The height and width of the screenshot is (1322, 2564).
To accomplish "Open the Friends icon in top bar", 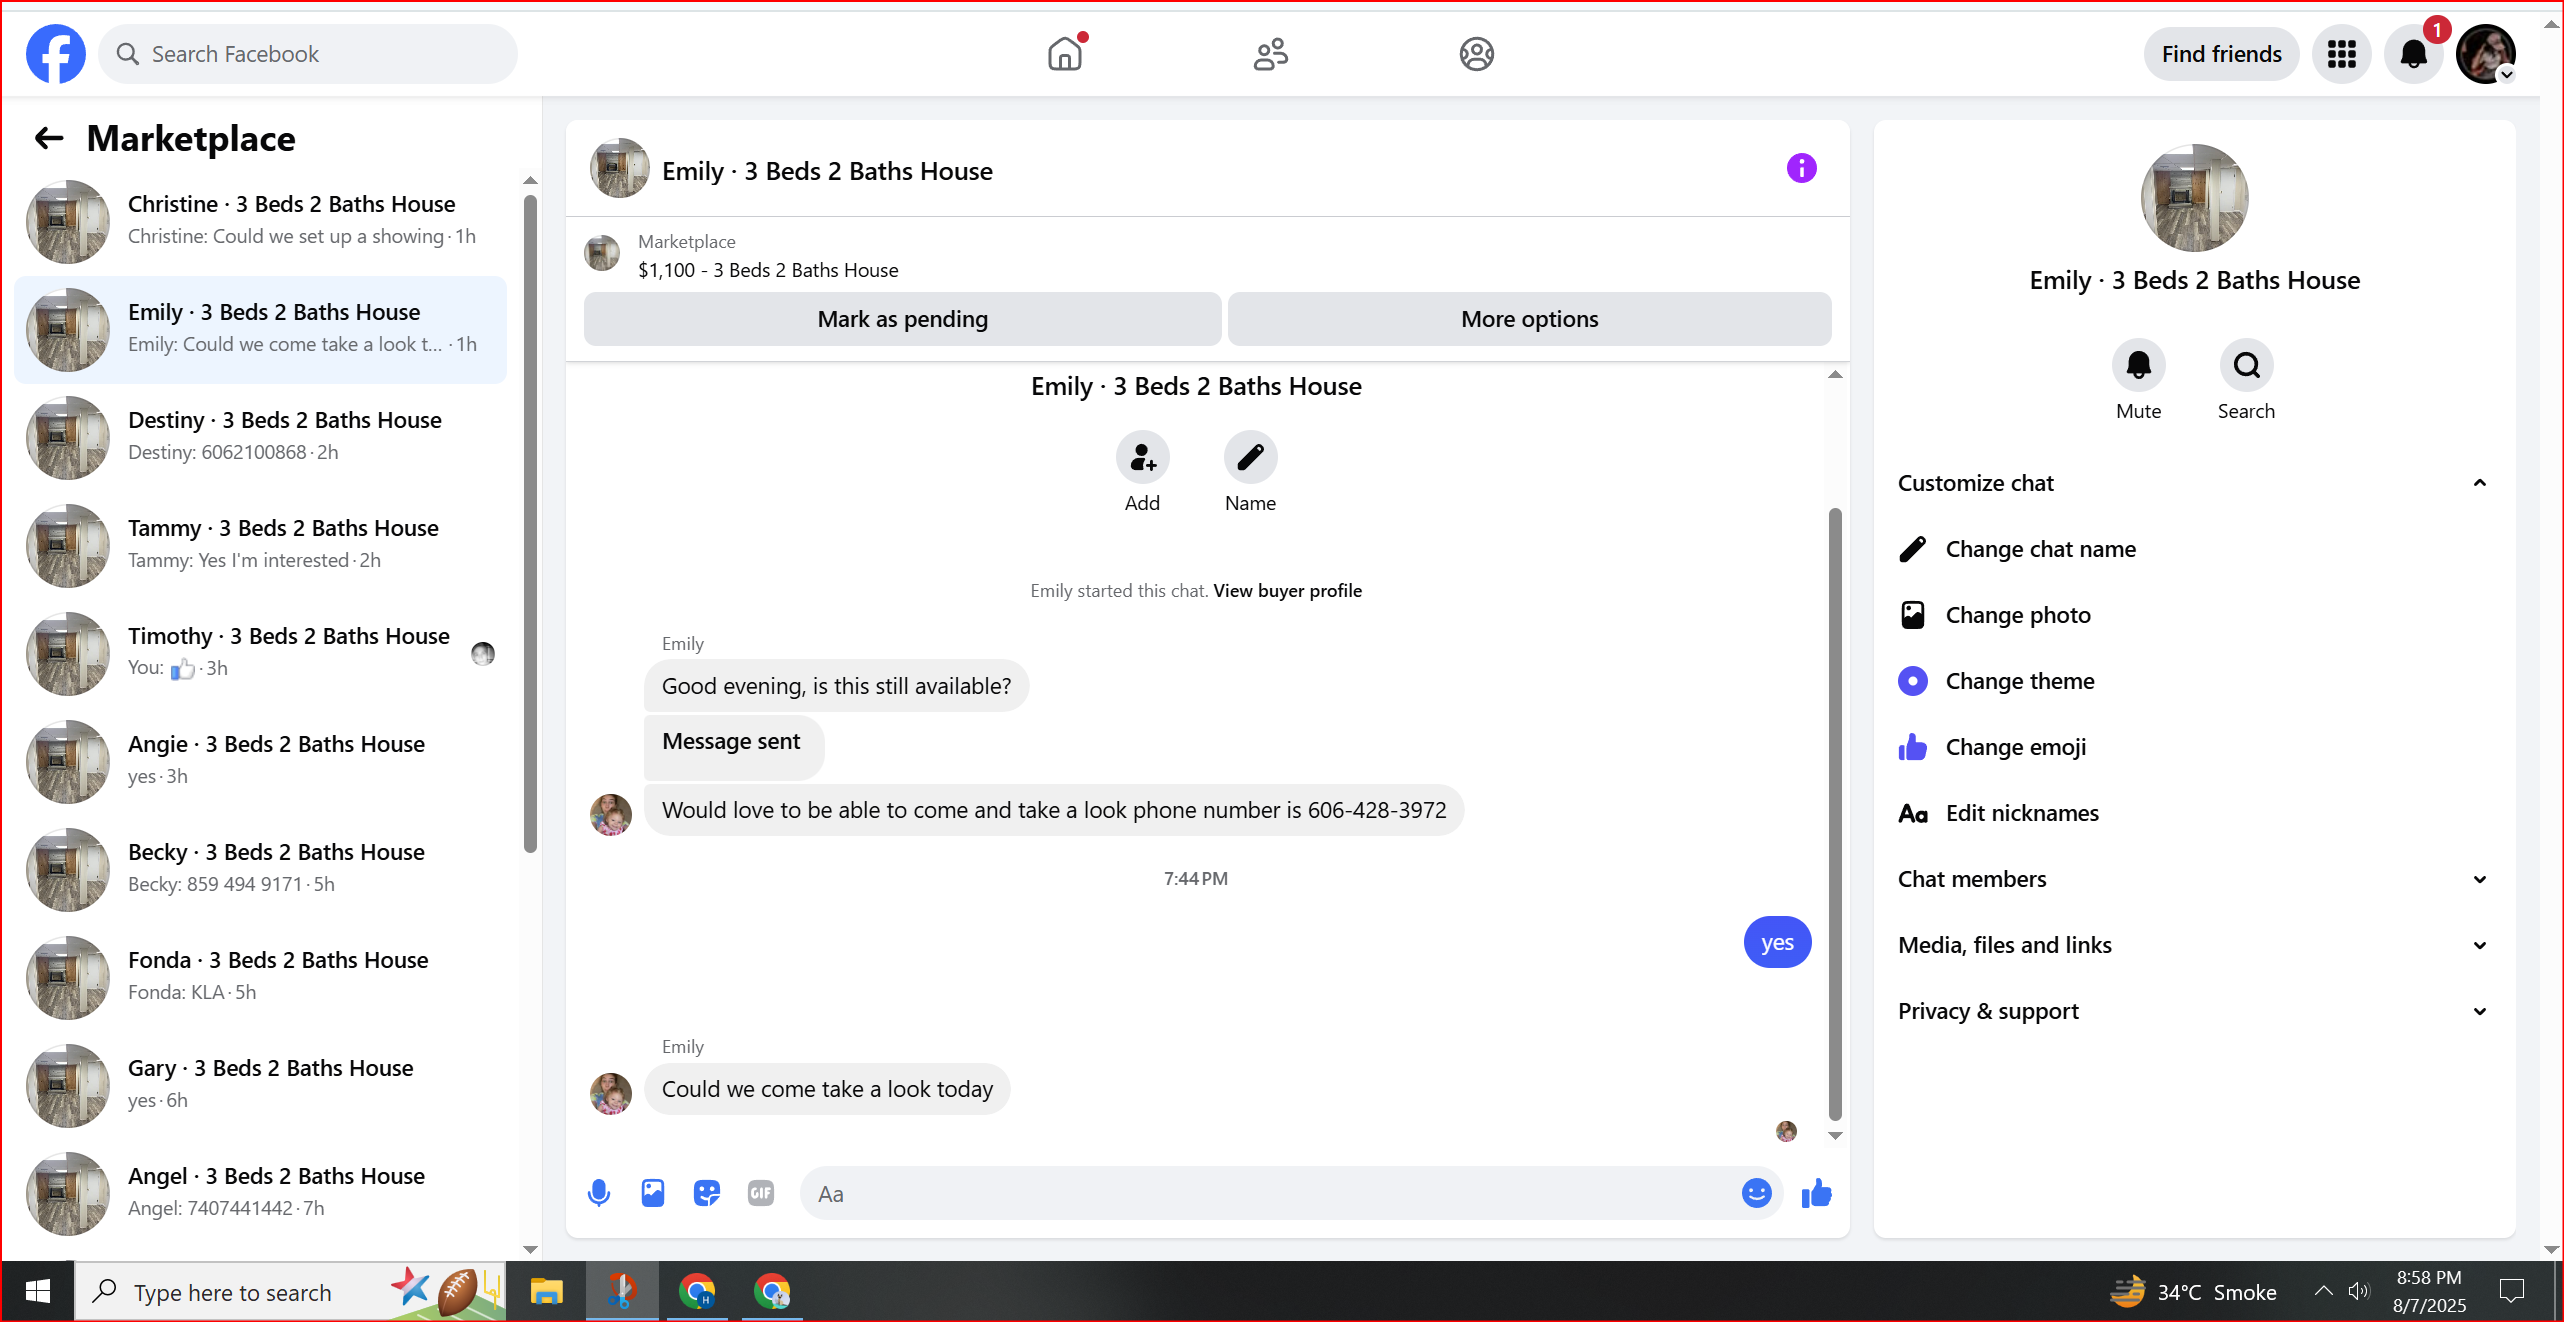I will click(1271, 54).
